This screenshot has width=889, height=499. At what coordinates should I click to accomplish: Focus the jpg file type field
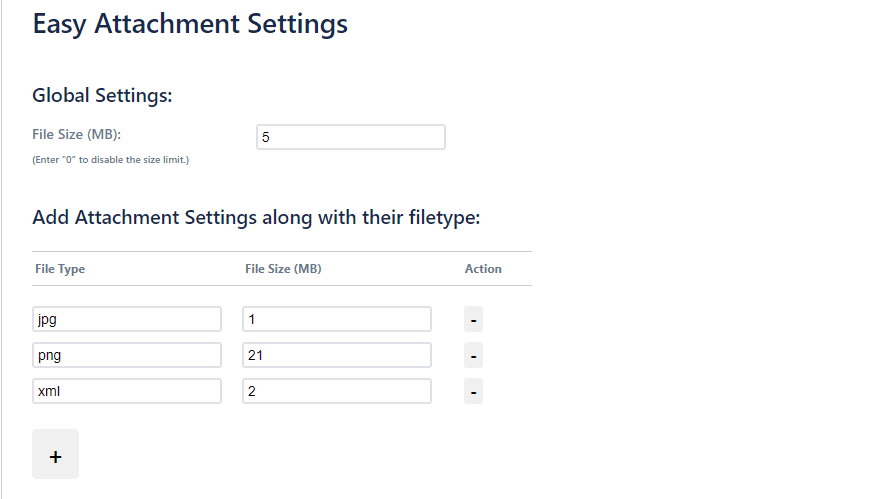(126, 319)
